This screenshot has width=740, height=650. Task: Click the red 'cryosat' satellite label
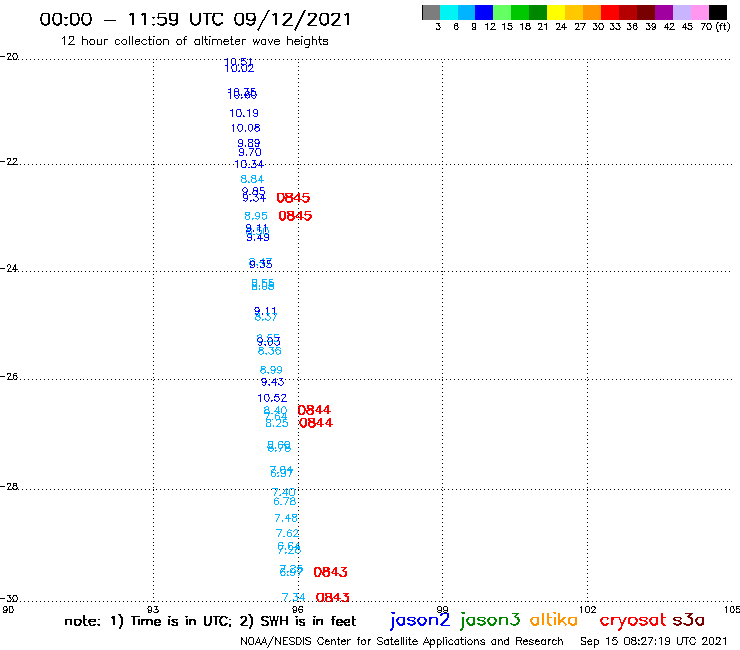[x=633, y=621]
